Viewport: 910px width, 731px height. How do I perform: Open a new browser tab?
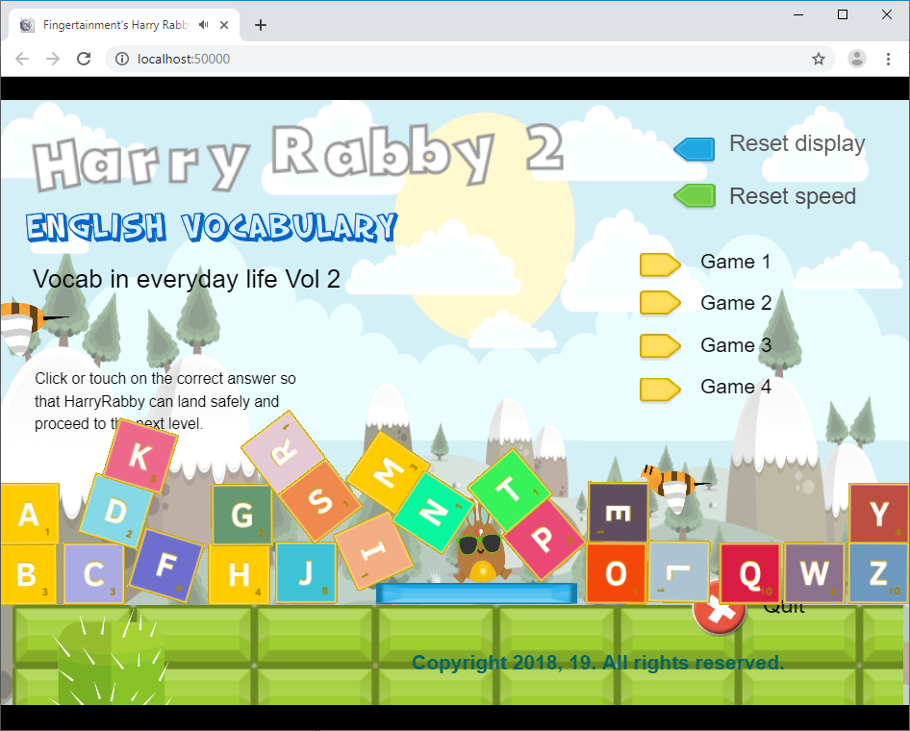pos(261,24)
